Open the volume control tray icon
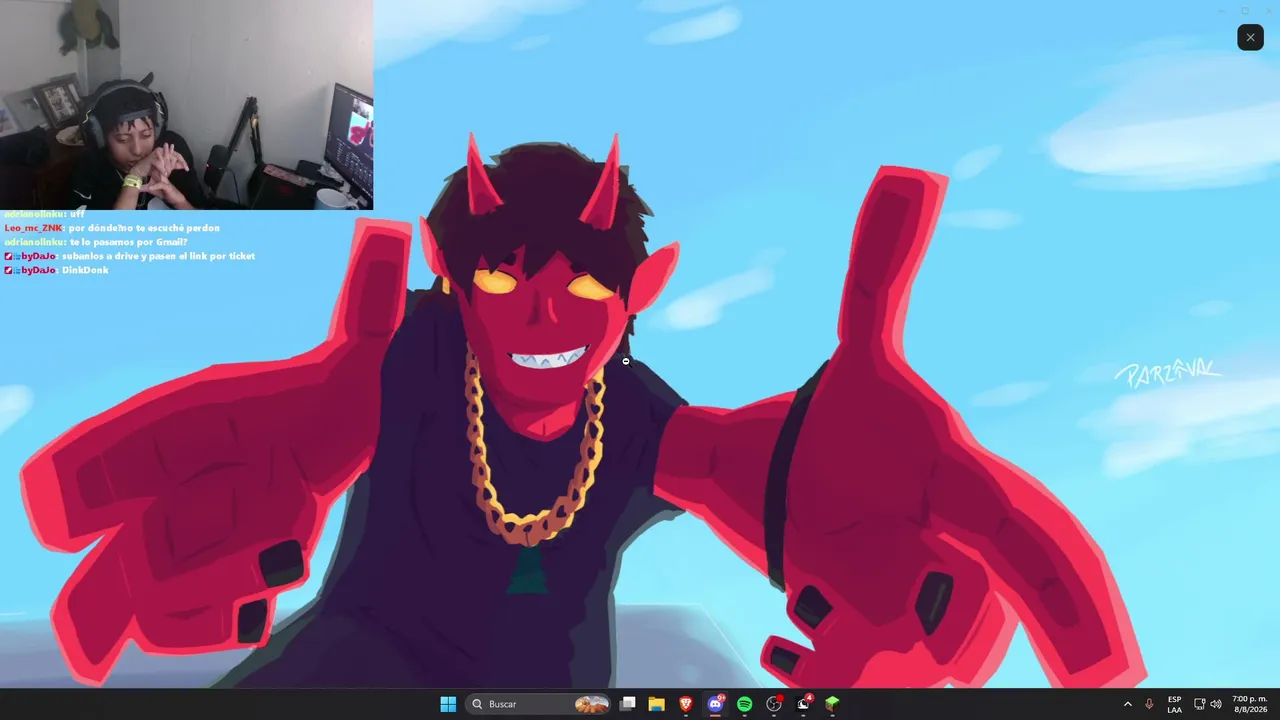 pyautogui.click(x=1216, y=704)
